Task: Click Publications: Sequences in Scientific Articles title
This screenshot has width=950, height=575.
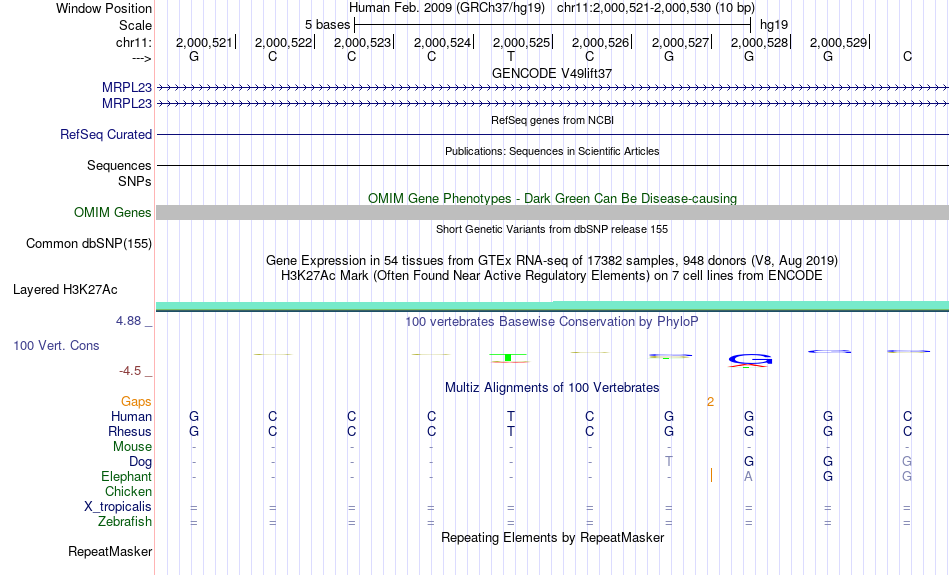Action: [x=552, y=151]
